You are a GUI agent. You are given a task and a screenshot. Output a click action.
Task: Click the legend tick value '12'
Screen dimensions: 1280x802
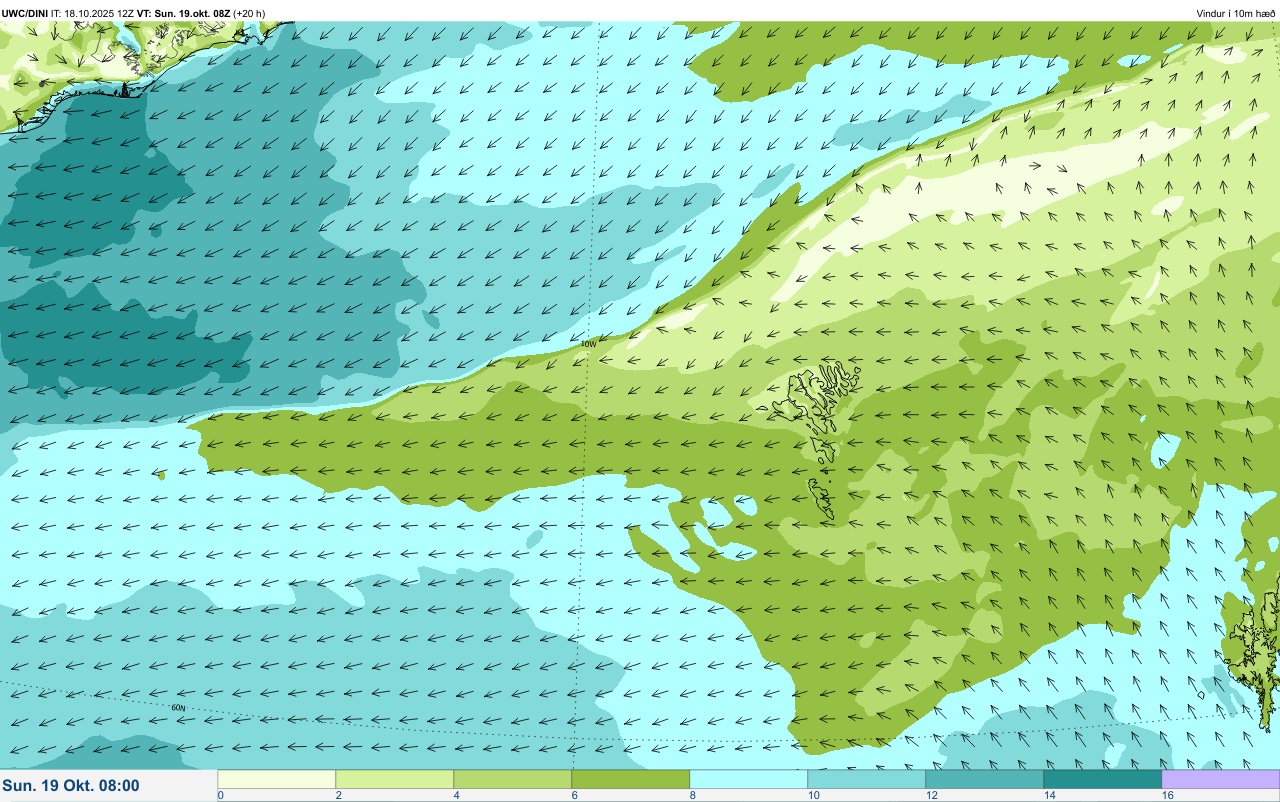[932, 795]
